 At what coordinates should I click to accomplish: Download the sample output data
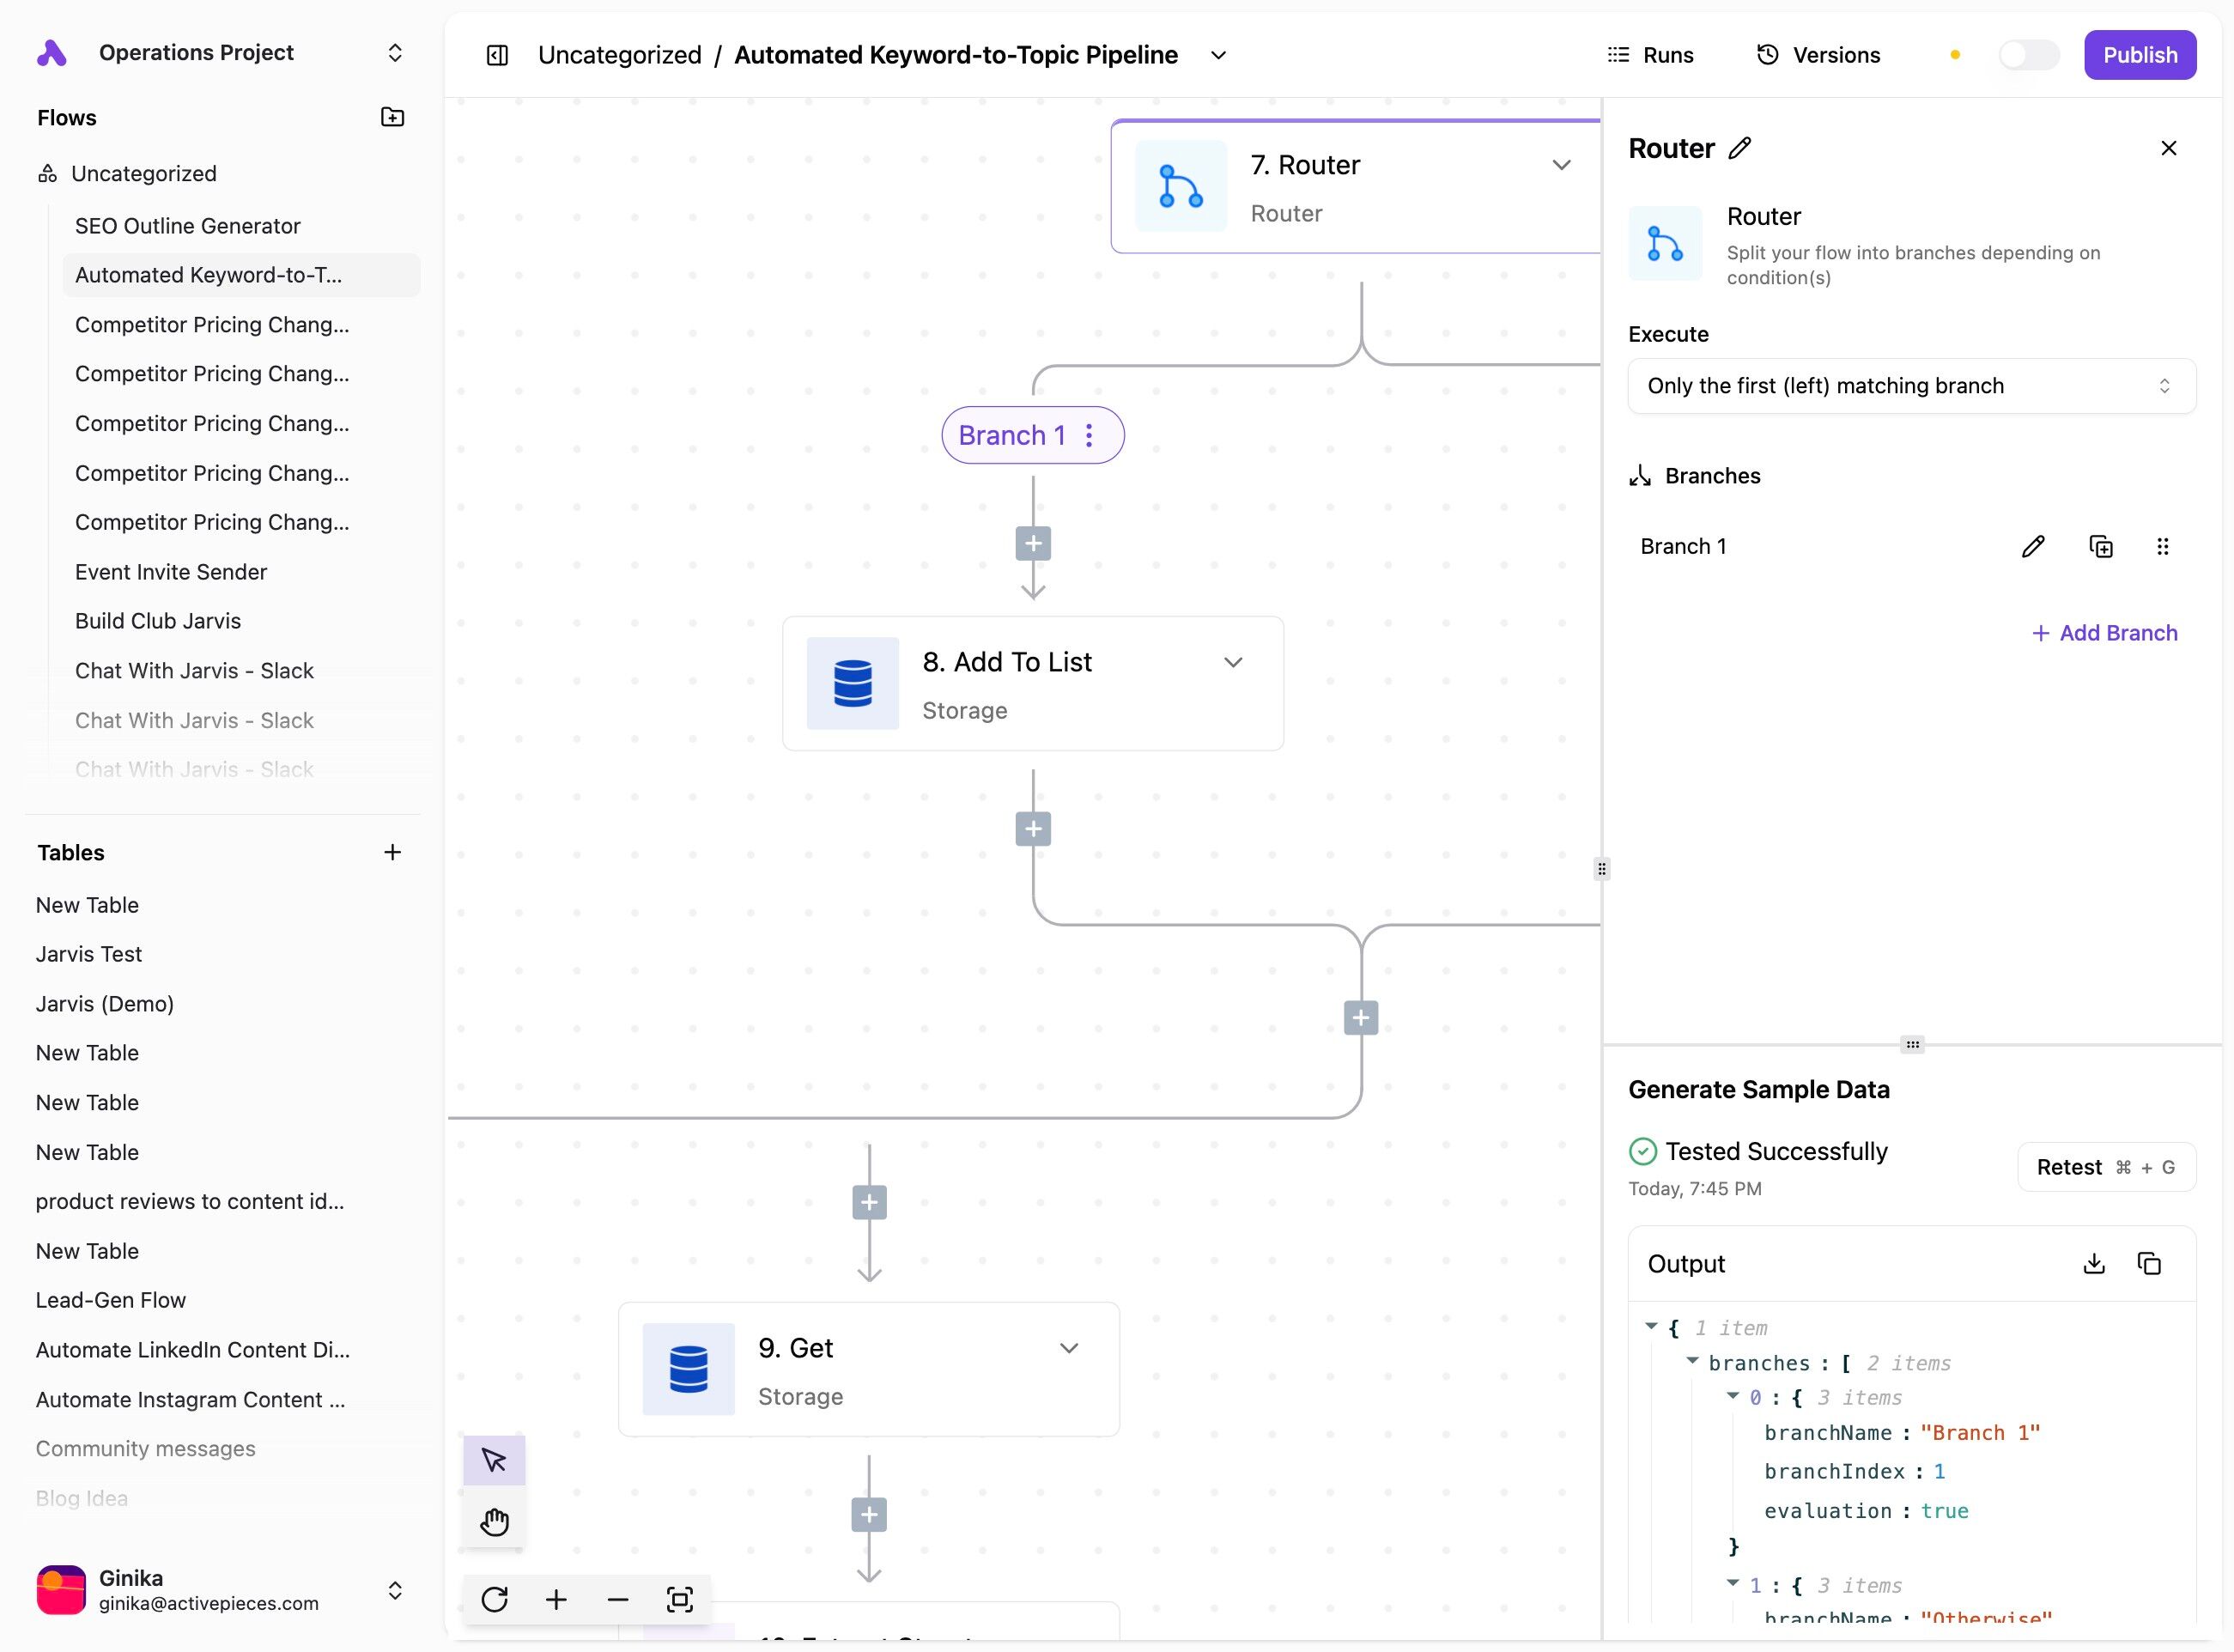point(2094,1264)
